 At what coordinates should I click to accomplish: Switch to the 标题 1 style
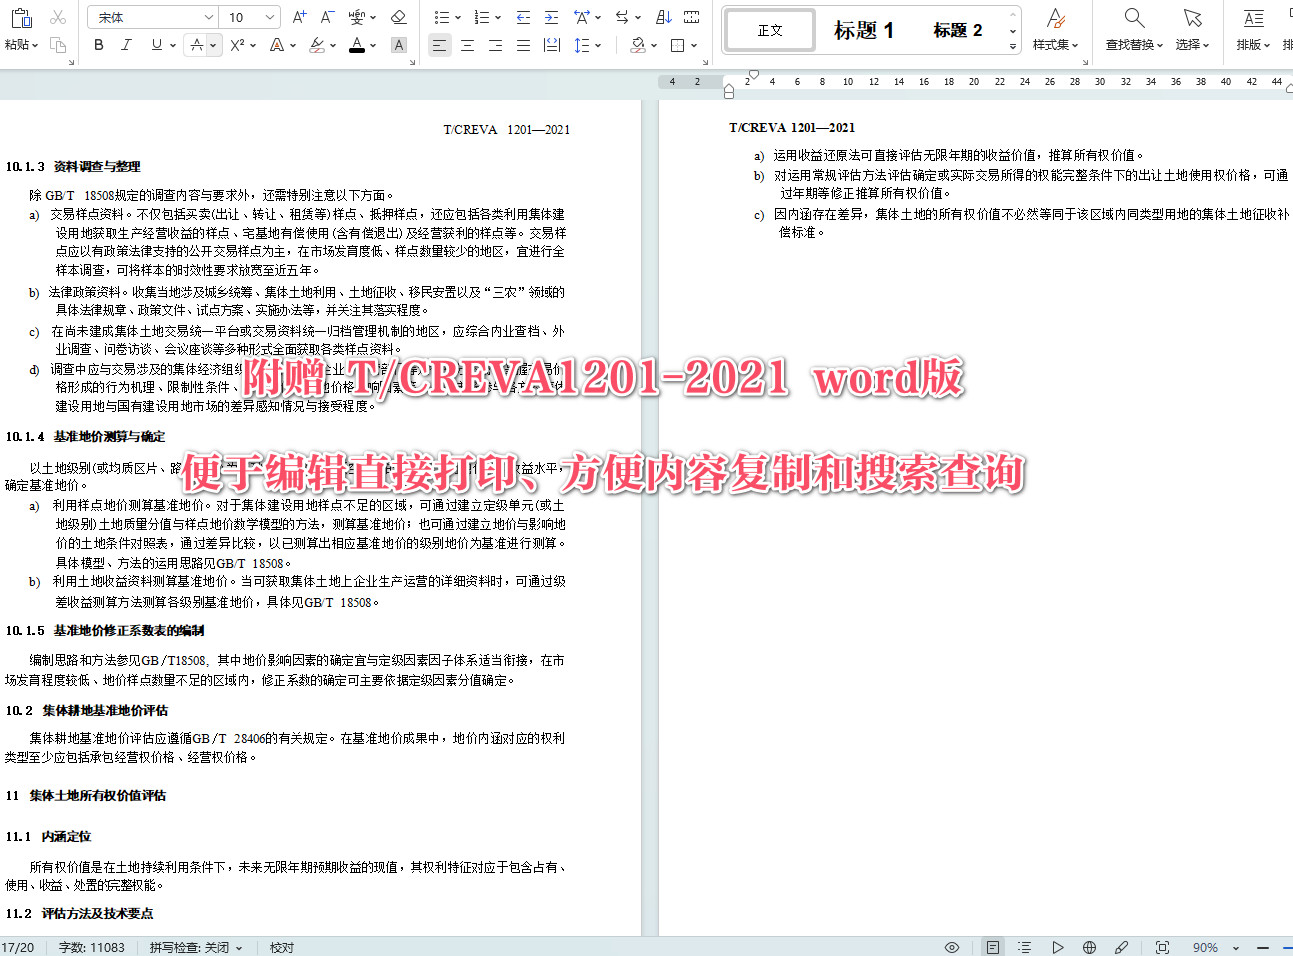[x=864, y=29]
